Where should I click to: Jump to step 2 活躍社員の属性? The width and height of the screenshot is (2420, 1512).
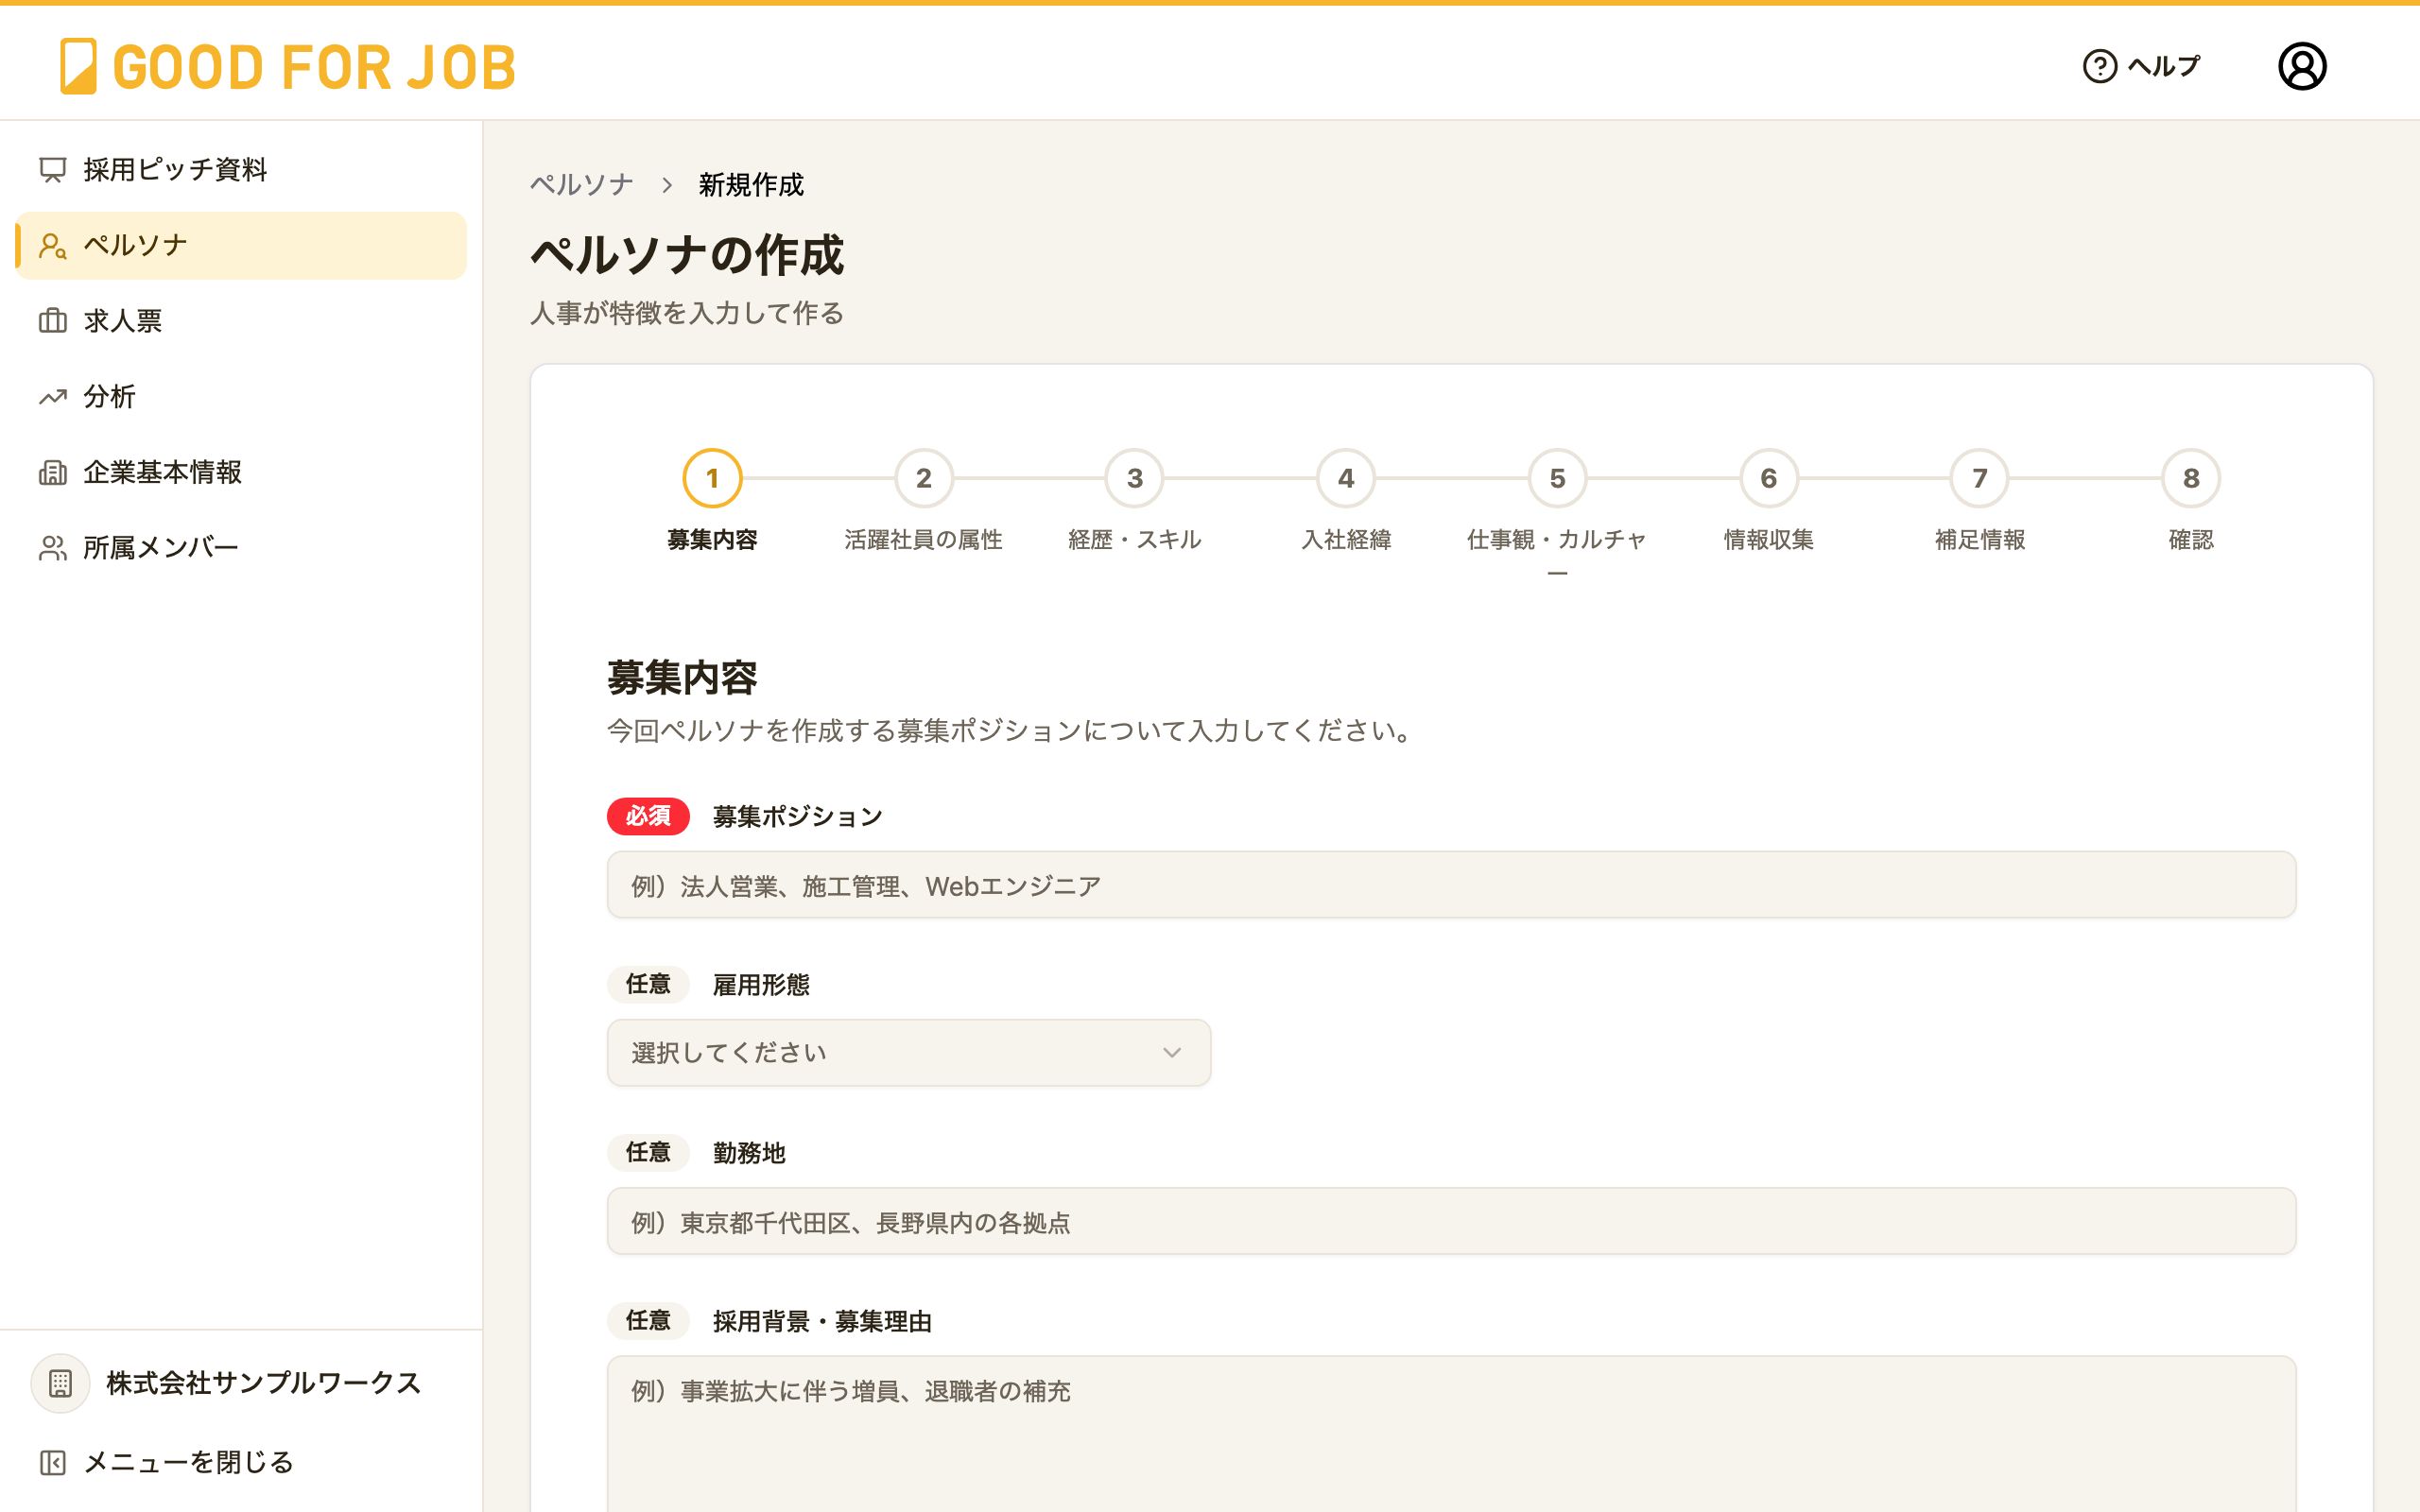(923, 478)
